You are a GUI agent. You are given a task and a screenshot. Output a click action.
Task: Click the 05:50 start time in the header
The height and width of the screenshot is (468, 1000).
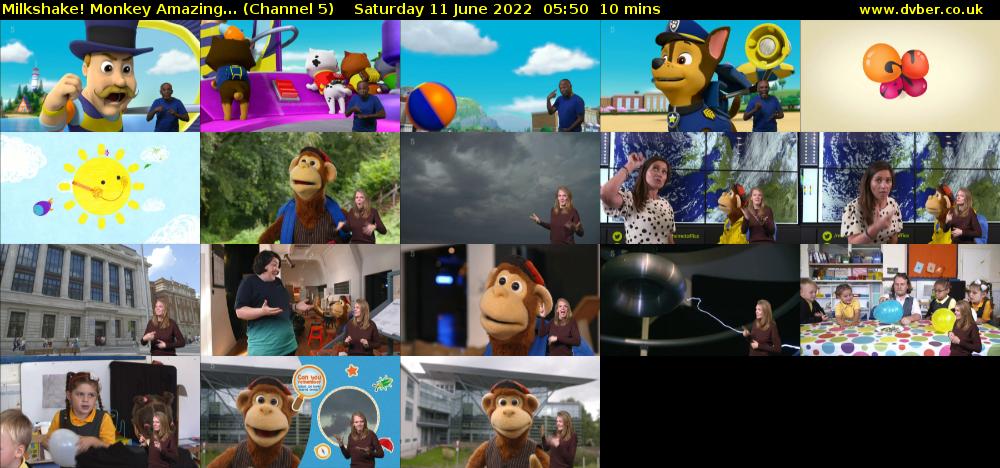coord(567,10)
